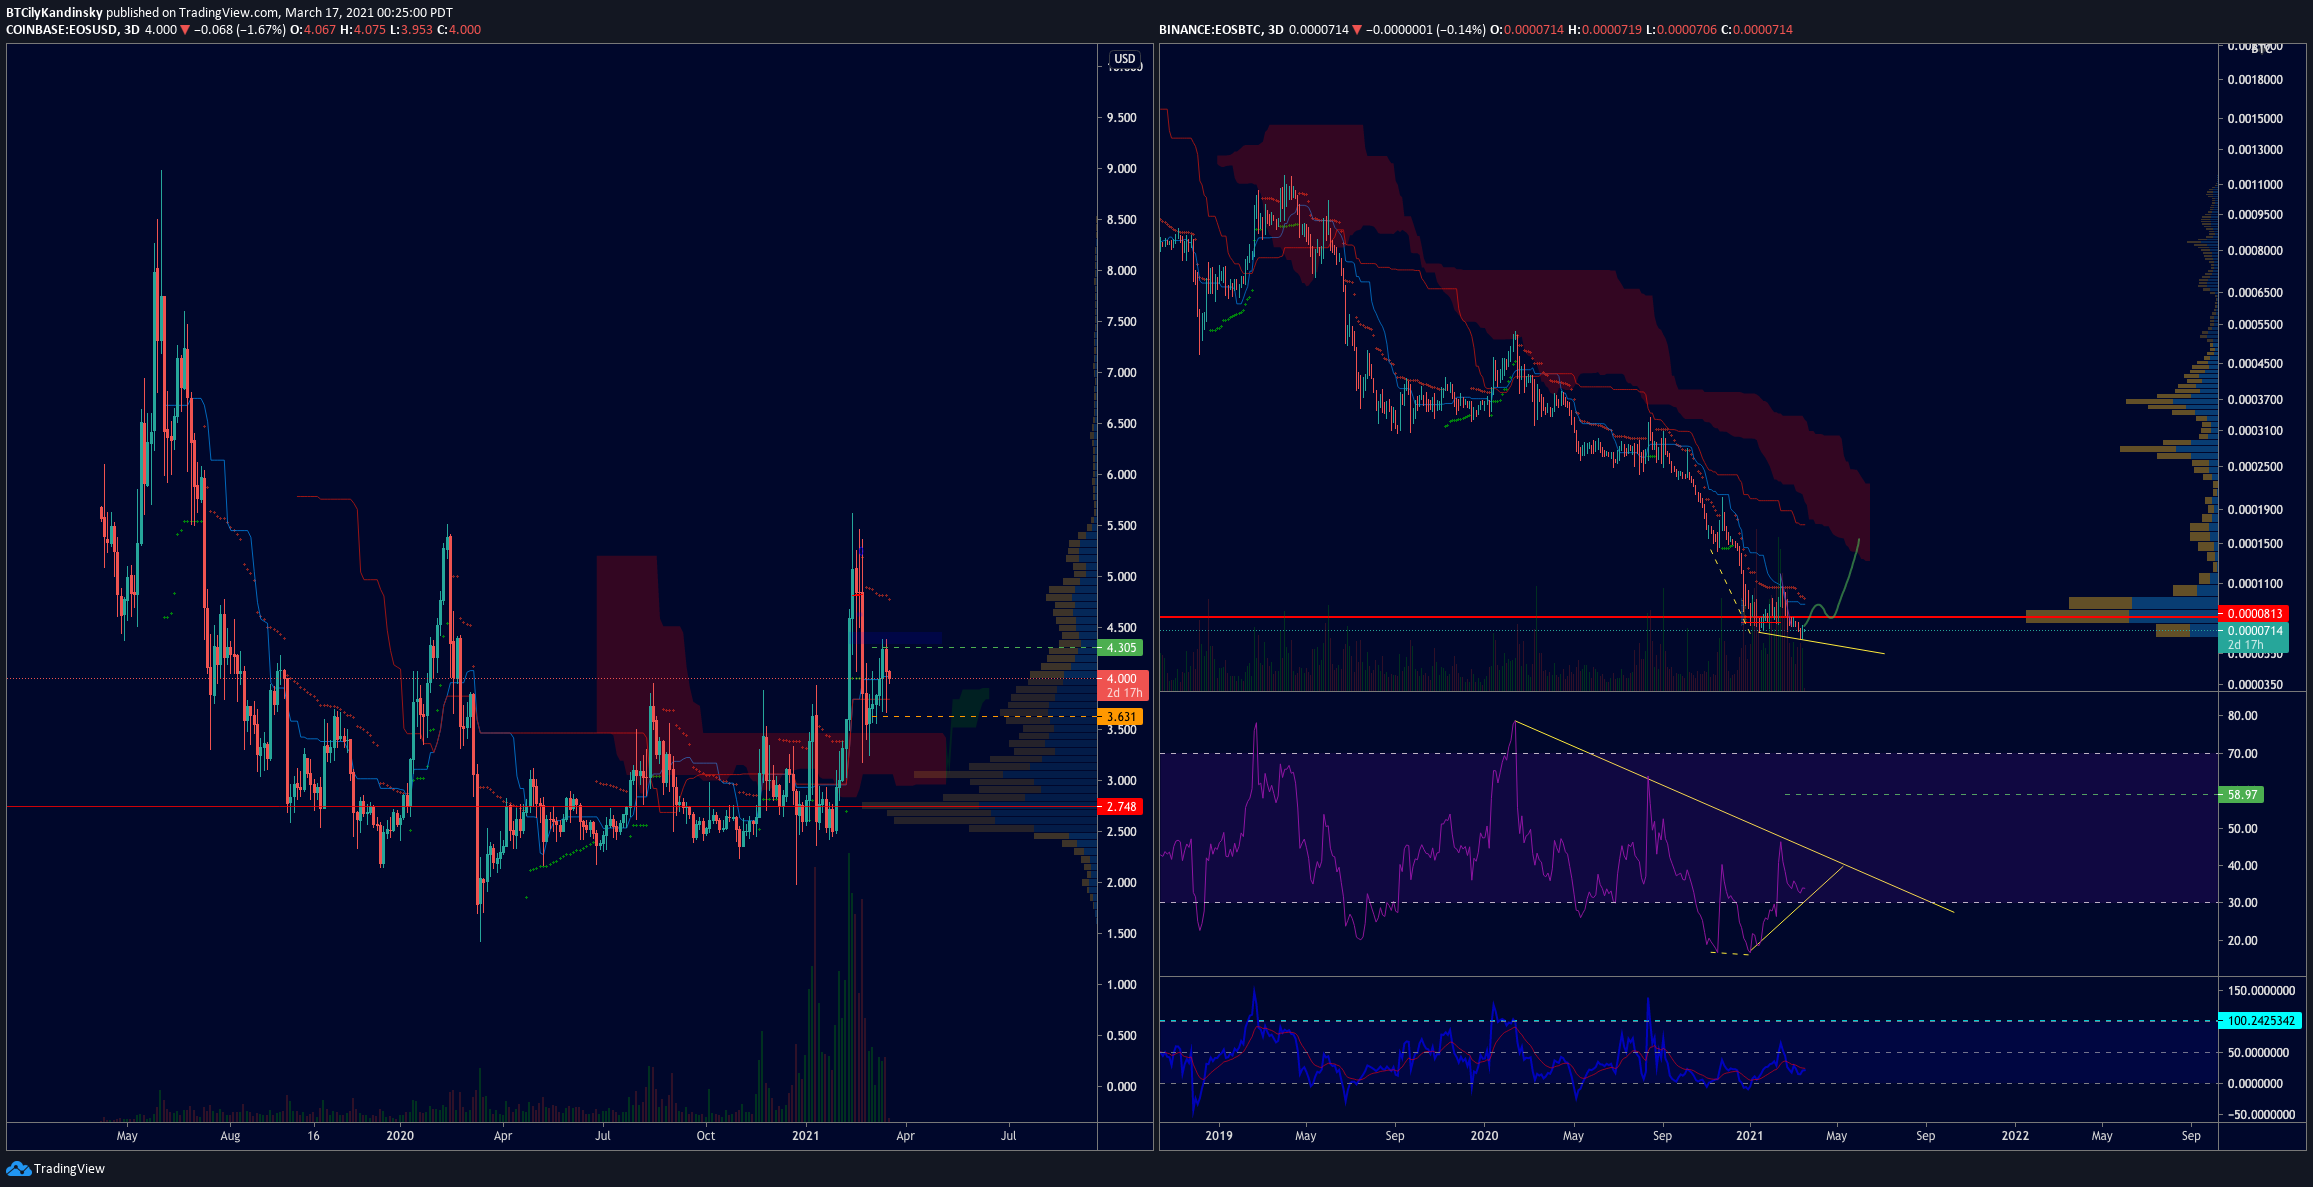Click the green 58.97 RSI level label
The width and height of the screenshot is (2313, 1187).
click(x=2241, y=795)
